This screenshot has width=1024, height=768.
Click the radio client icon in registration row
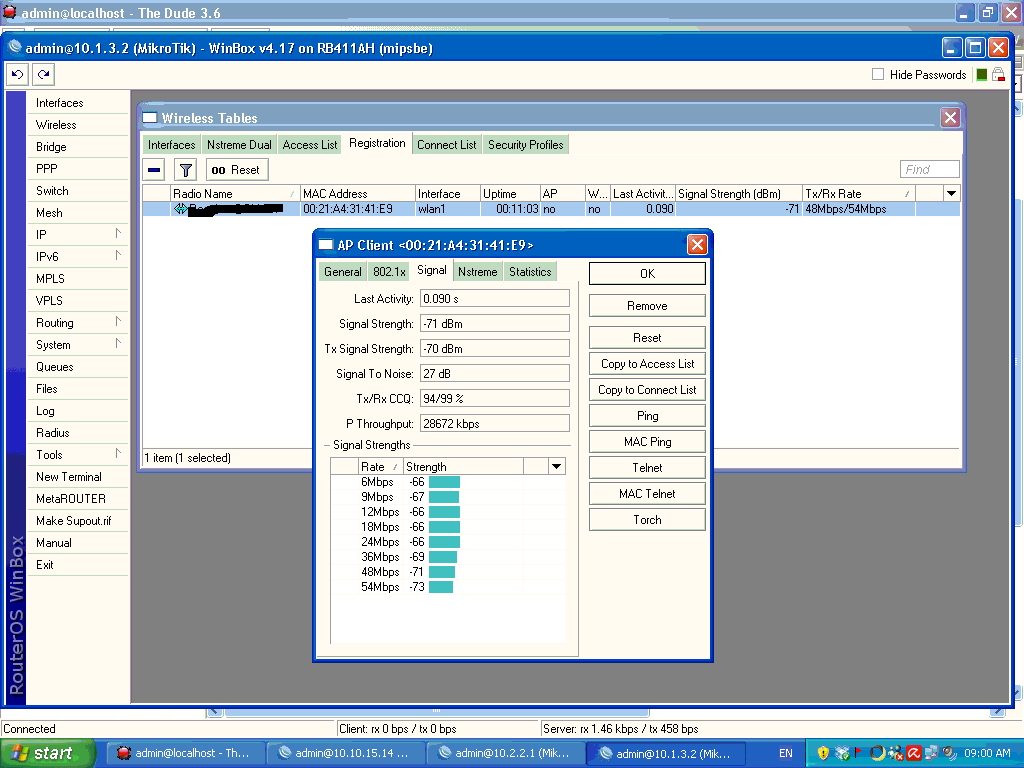pyautogui.click(x=180, y=209)
